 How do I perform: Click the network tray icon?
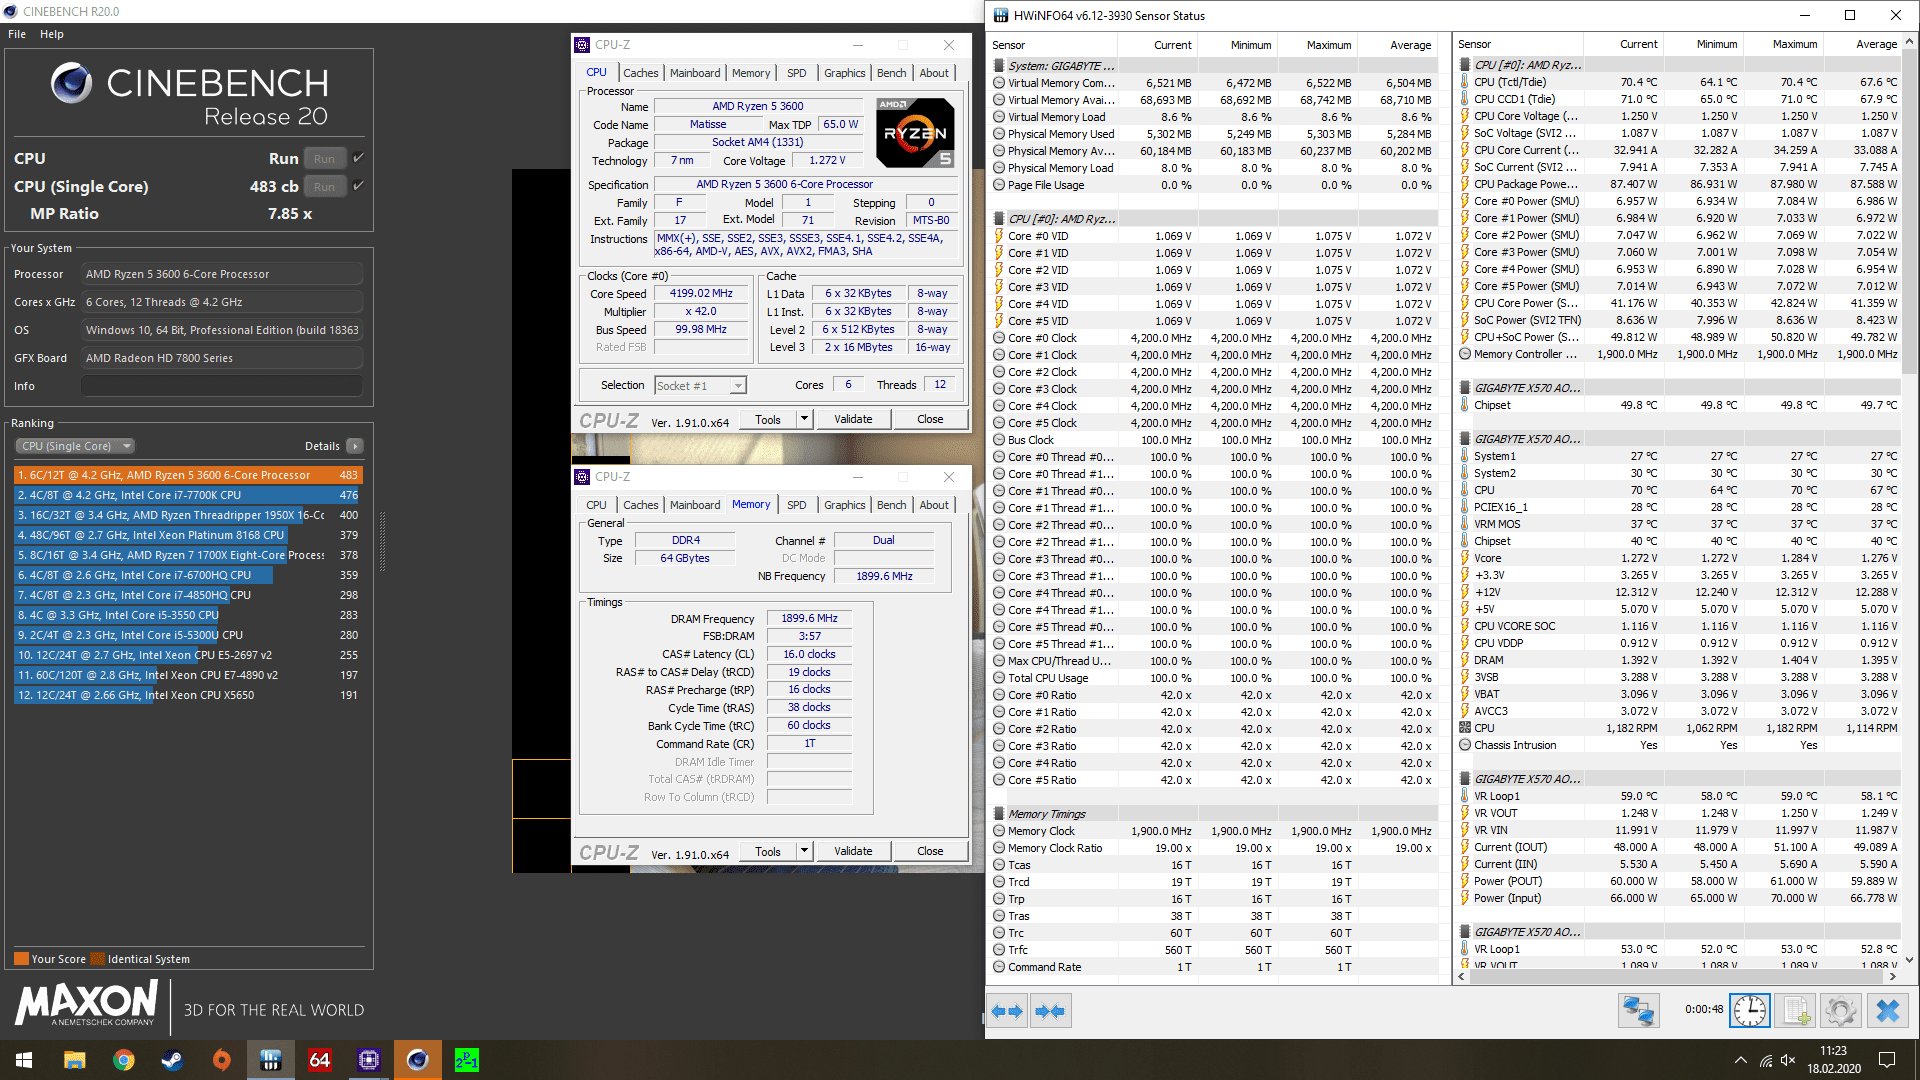point(1766,1060)
